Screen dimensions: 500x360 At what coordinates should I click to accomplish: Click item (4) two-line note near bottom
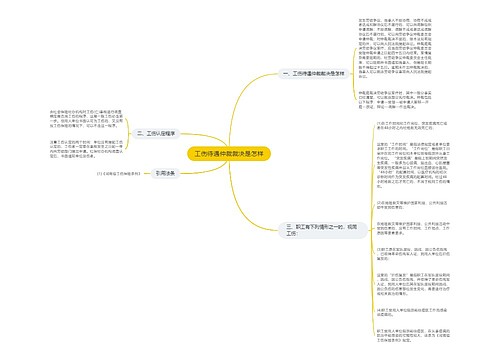pos(413,312)
